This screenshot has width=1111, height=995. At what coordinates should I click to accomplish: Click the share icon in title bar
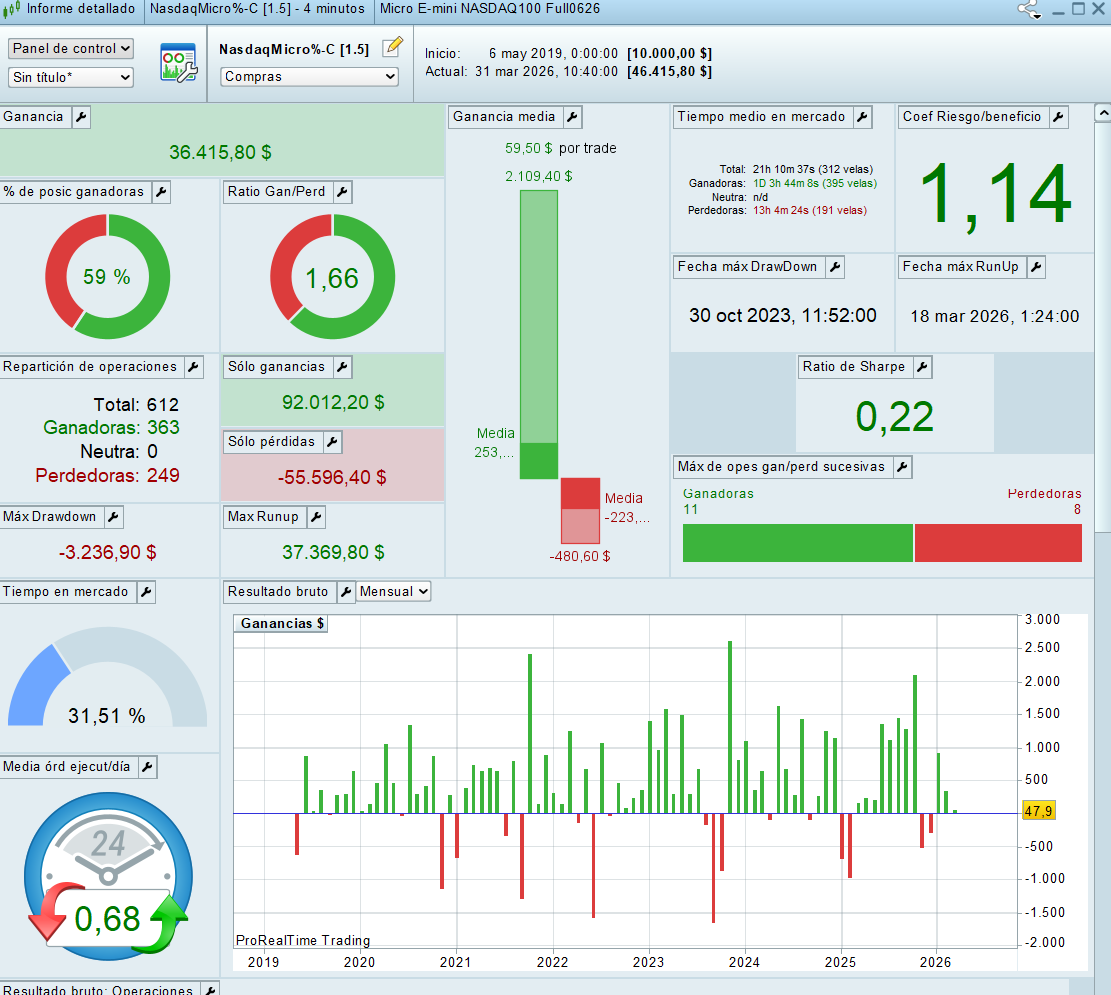[x=1028, y=9]
